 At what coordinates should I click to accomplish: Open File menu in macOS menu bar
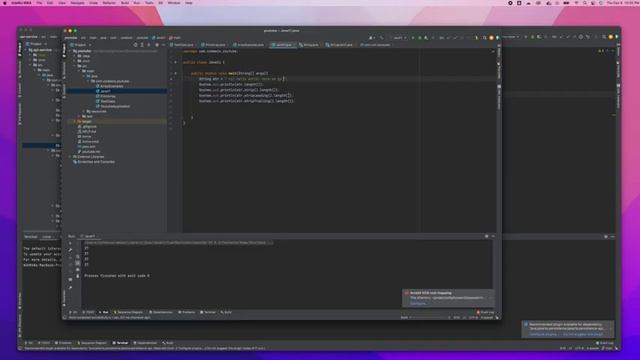39,3
